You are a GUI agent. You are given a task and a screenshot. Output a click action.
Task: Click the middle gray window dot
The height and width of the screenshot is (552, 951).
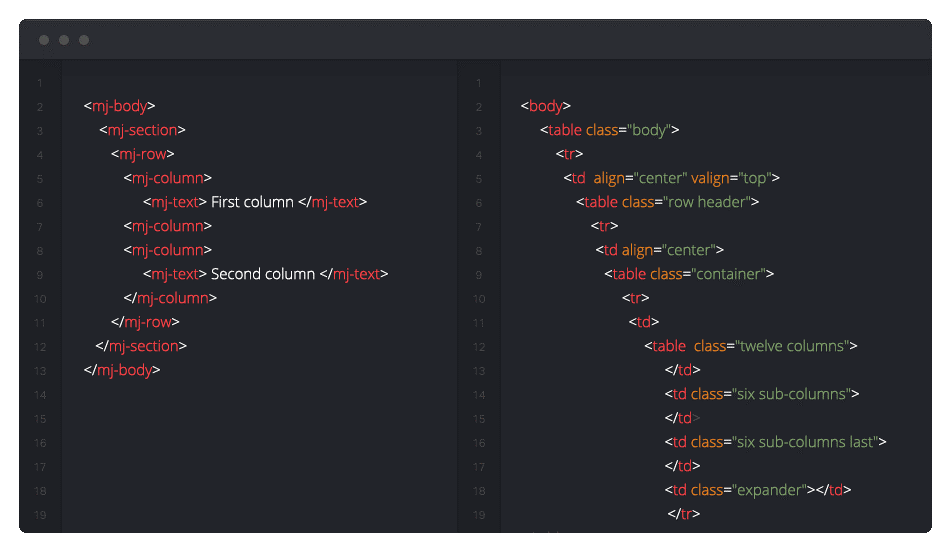click(x=64, y=40)
